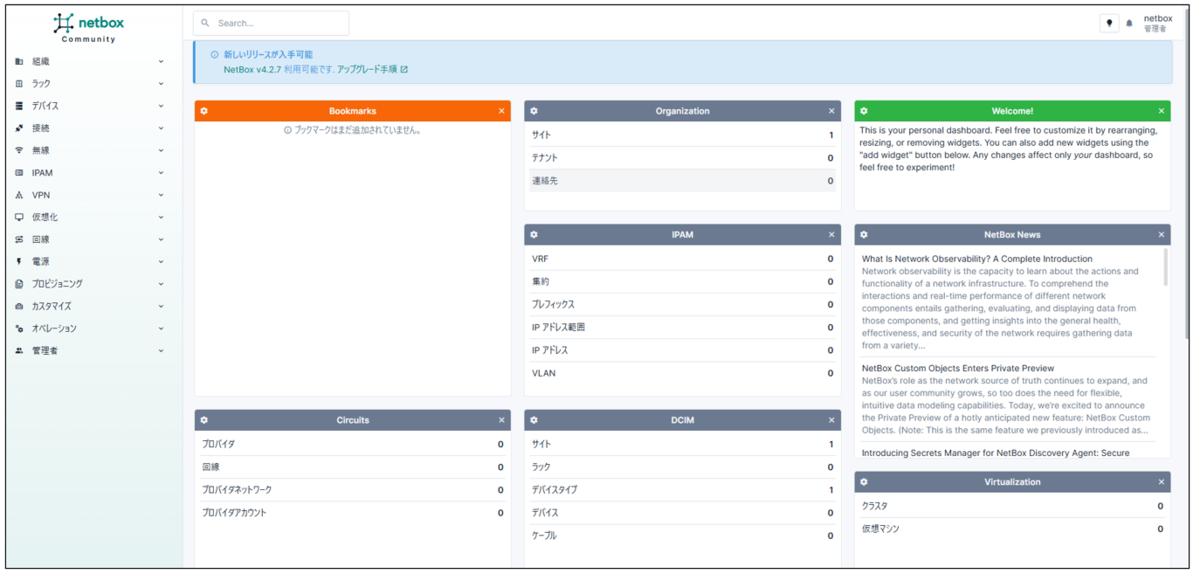Open the 仮想マシン link in Virtualization
Screen dimensions: 1200x574
[x=880, y=529]
